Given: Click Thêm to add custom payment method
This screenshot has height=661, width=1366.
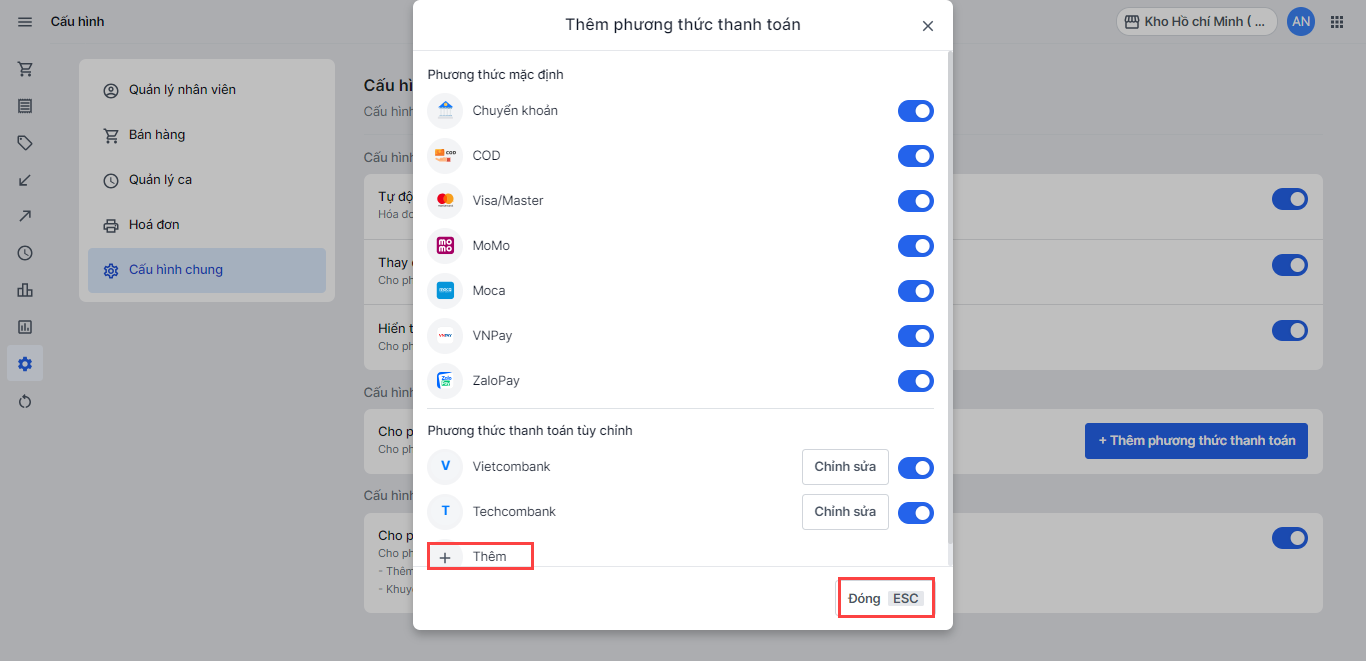Looking at the screenshot, I should pyautogui.click(x=480, y=557).
